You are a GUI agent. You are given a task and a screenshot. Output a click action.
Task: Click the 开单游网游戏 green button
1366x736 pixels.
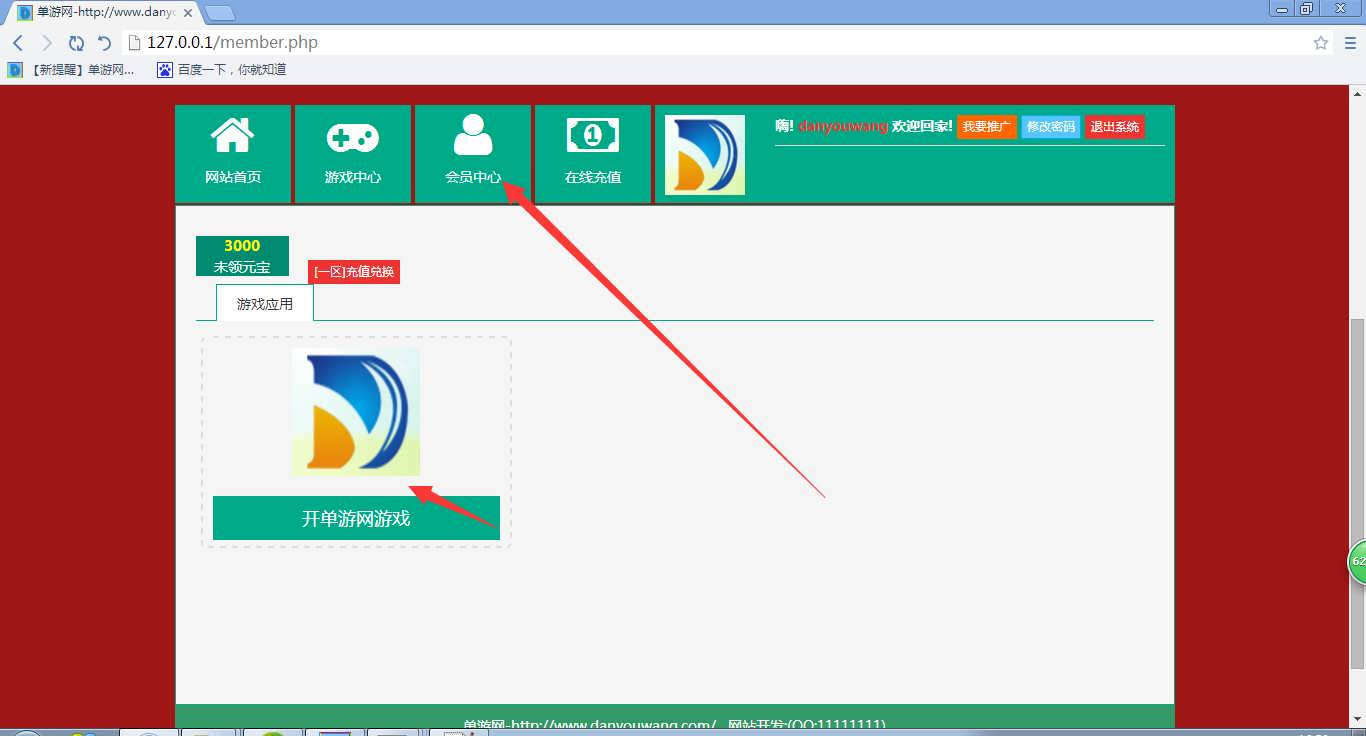click(356, 519)
